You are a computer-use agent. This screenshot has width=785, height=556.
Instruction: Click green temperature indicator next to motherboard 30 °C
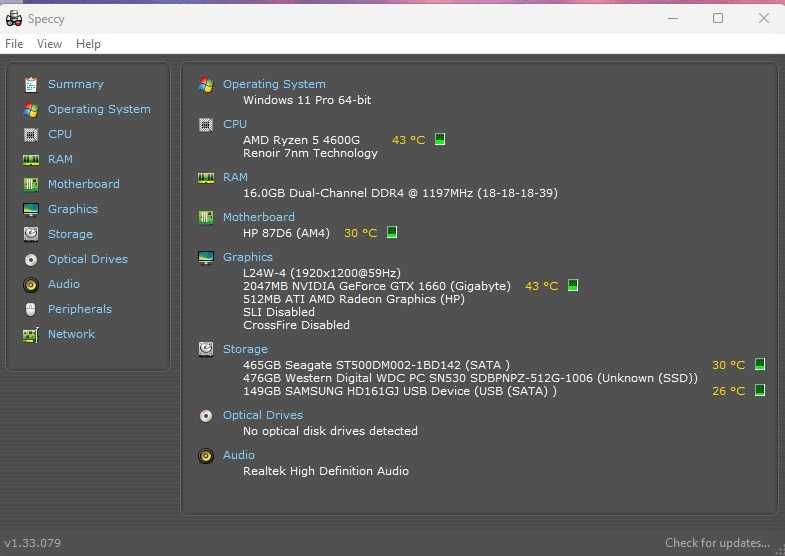[x=392, y=232]
